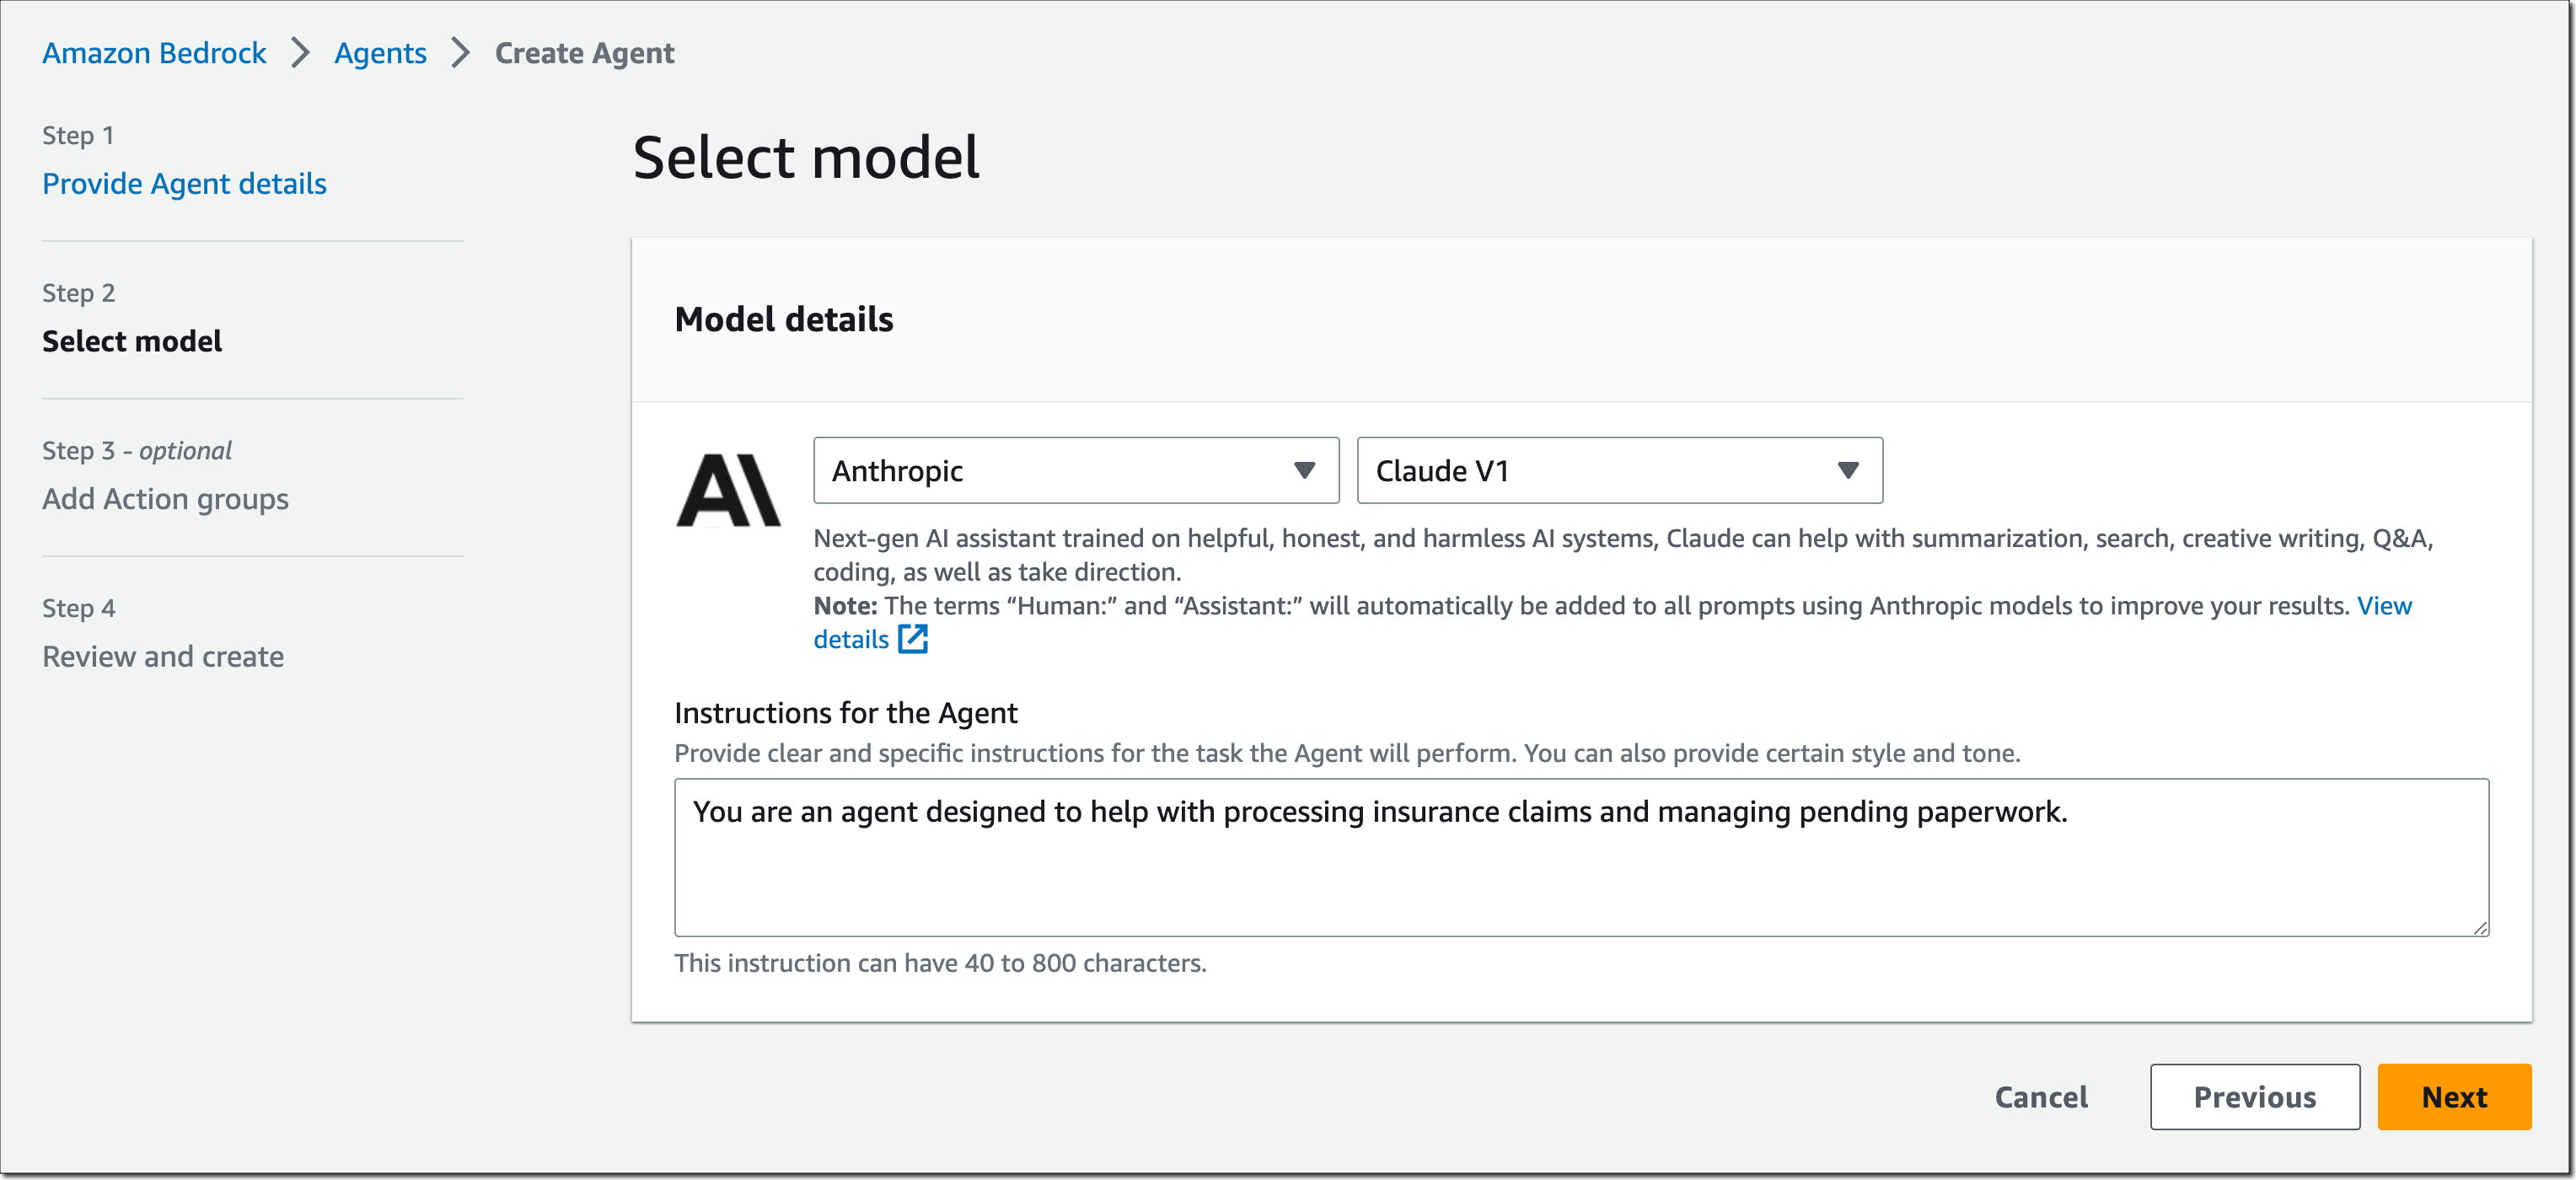The height and width of the screenshot is (1180, 2576).
Task: Expand the model version selector arrow
Action: coord(1847,470)
